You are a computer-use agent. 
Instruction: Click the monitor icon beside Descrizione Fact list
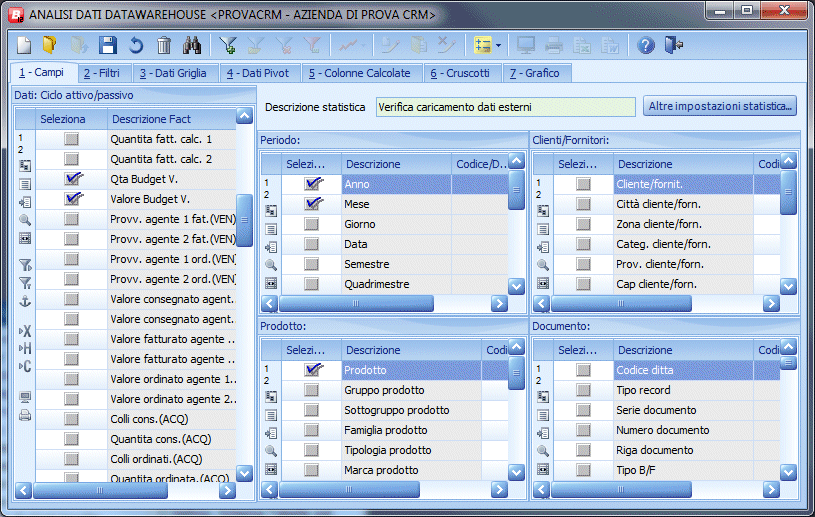tap(25, 397)
